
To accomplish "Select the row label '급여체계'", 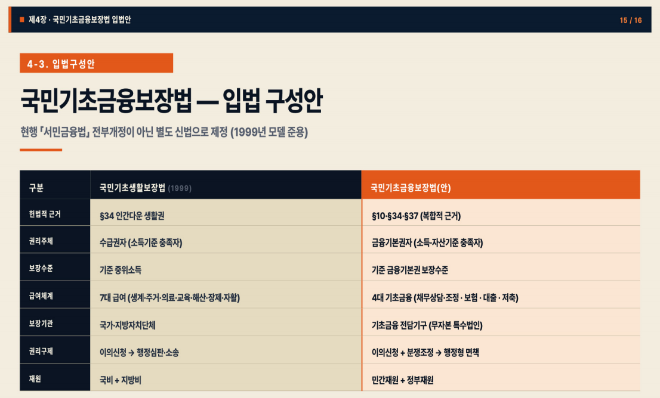I will (55, 295).
